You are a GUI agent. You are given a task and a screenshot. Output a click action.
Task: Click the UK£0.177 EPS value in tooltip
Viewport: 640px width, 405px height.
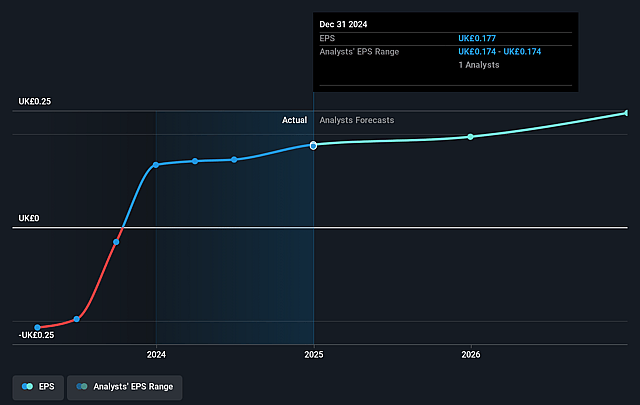pyautogui.click(x=477, y=38)
